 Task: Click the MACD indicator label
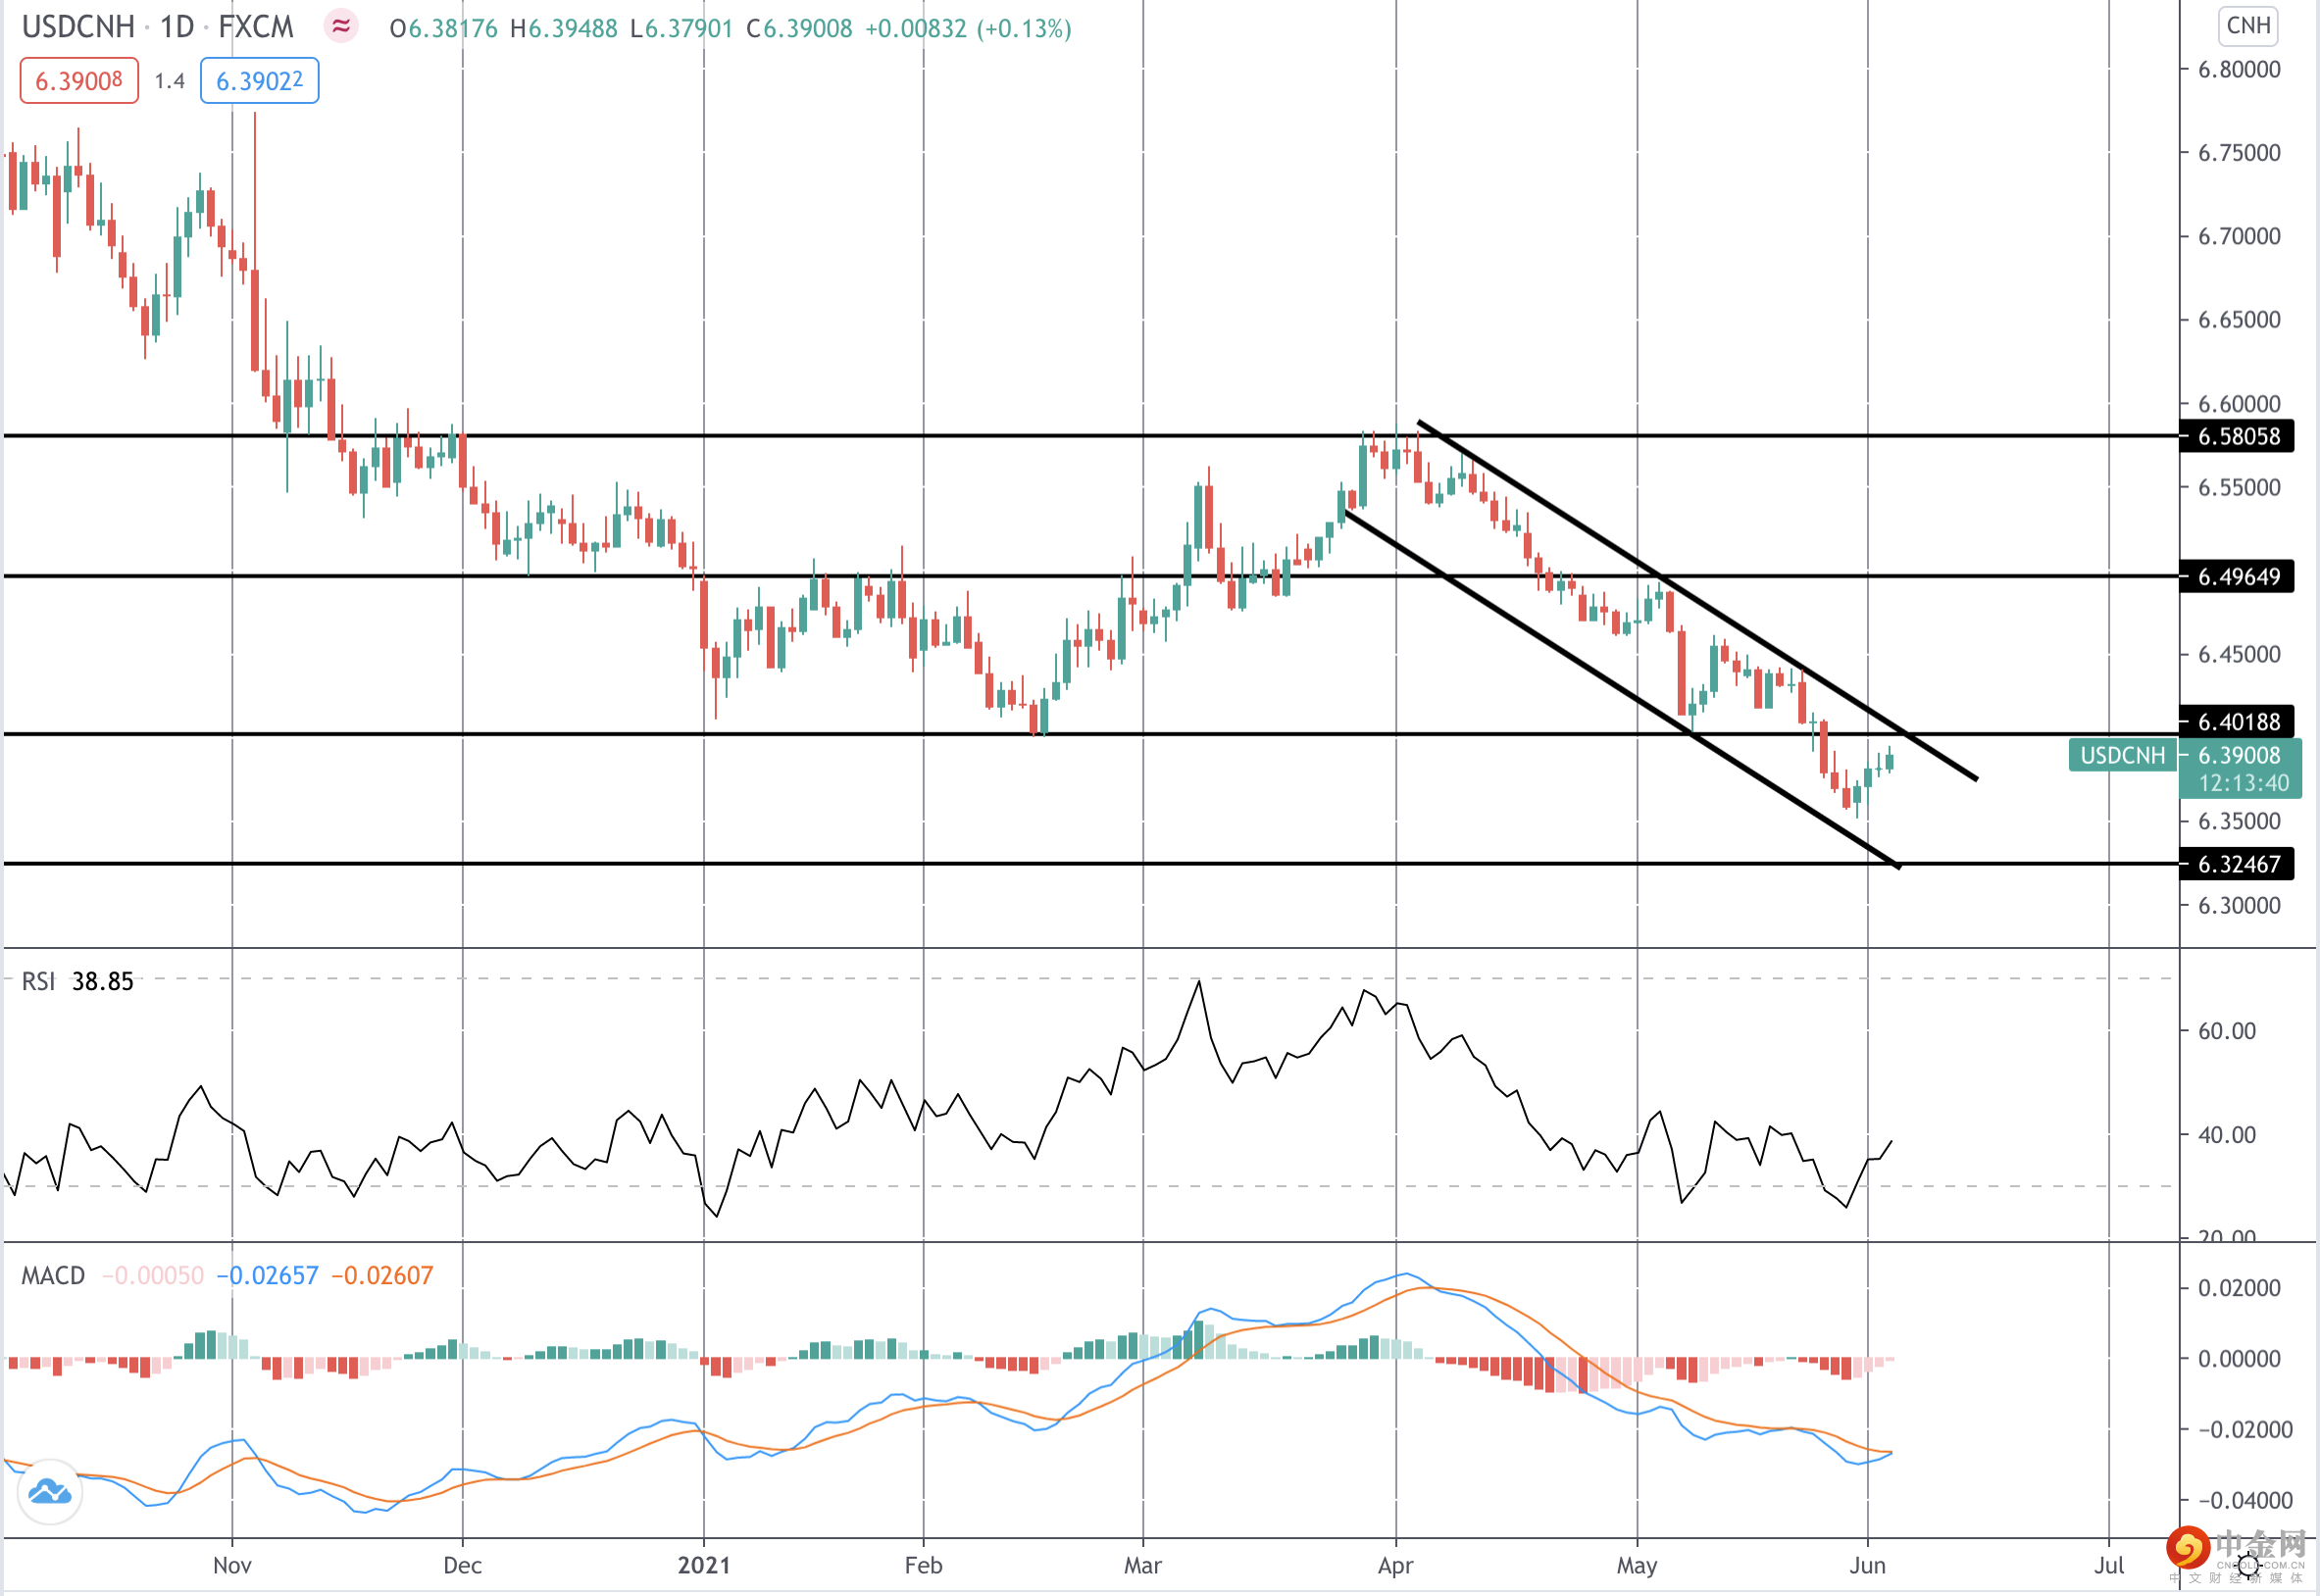[x=53, y=1276]
